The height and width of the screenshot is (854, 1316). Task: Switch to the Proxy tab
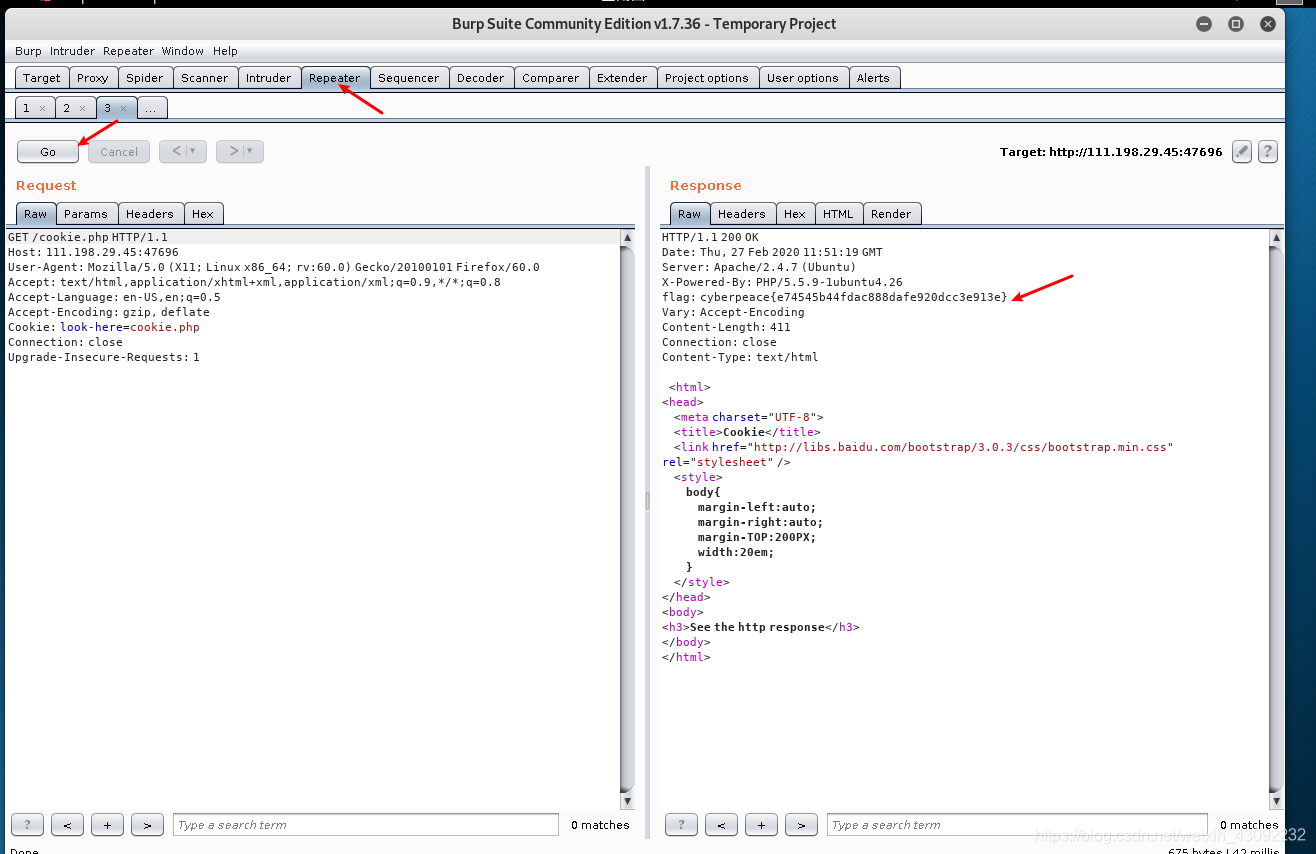pyautogui.click(x=93, y=78)
